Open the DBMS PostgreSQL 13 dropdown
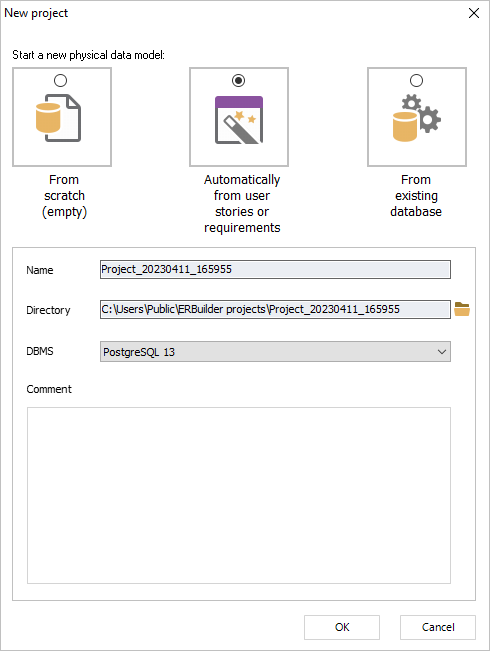The width and height of the screenshot is (490, 651). pos(275,352)
